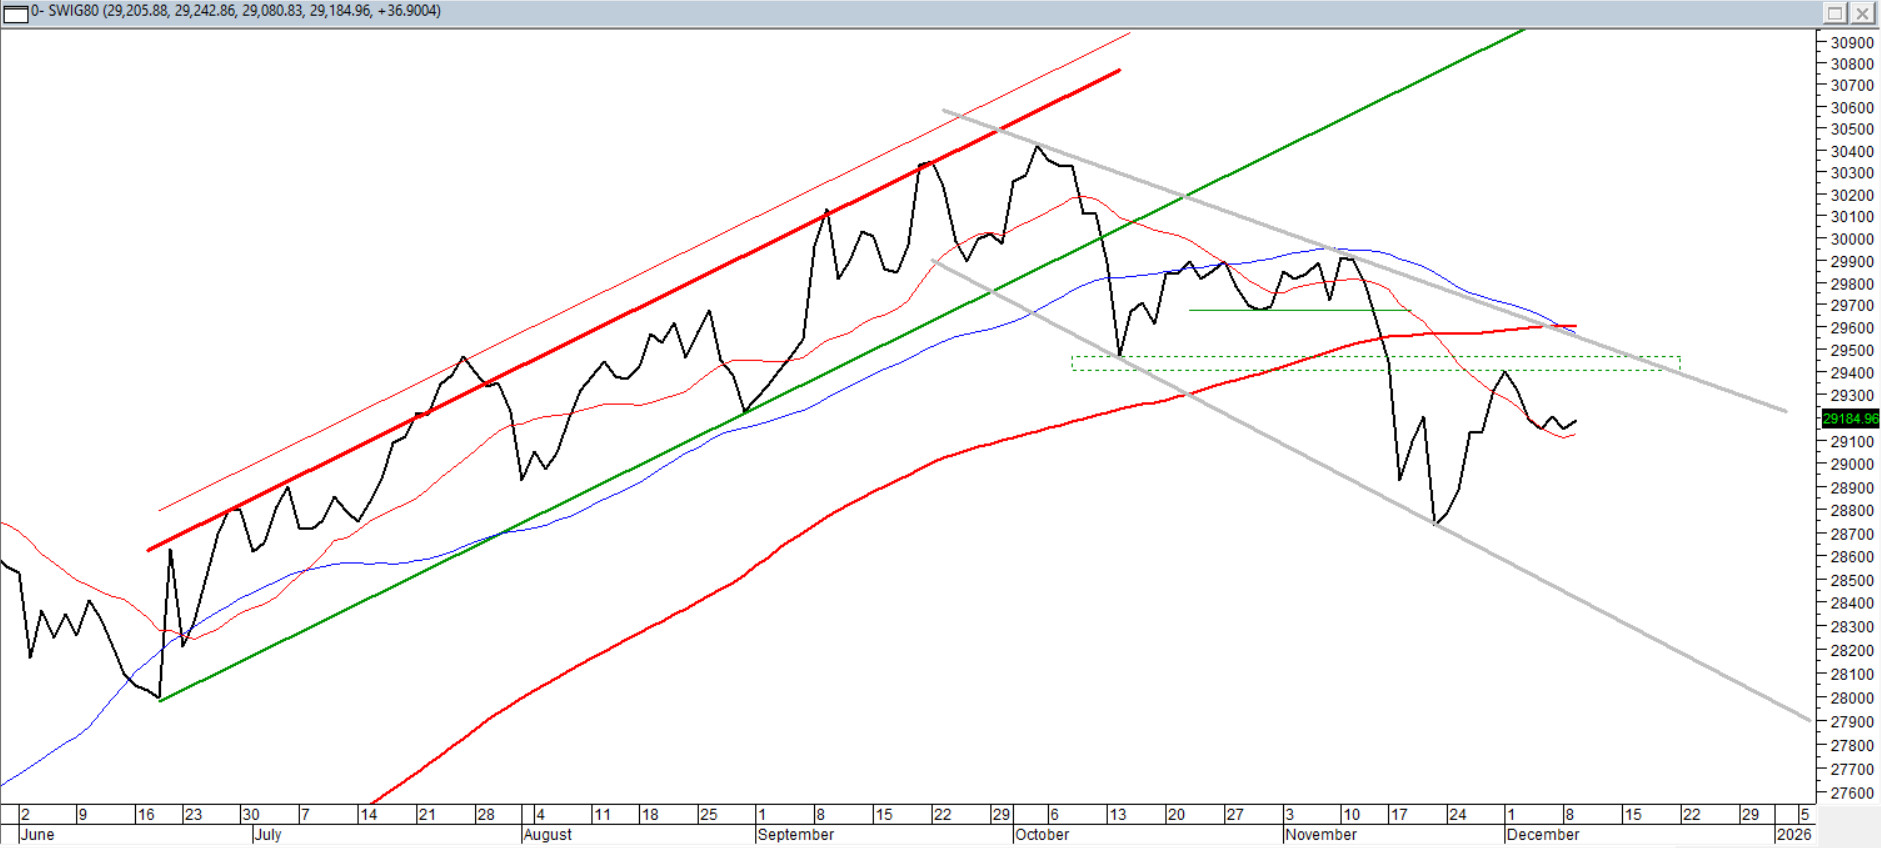
Task: Click the July month label
Action: point(268,834)
